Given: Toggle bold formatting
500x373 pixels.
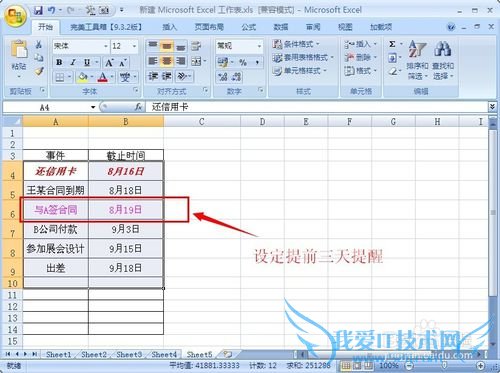Looking at the screenshot, I should (59, 62).
